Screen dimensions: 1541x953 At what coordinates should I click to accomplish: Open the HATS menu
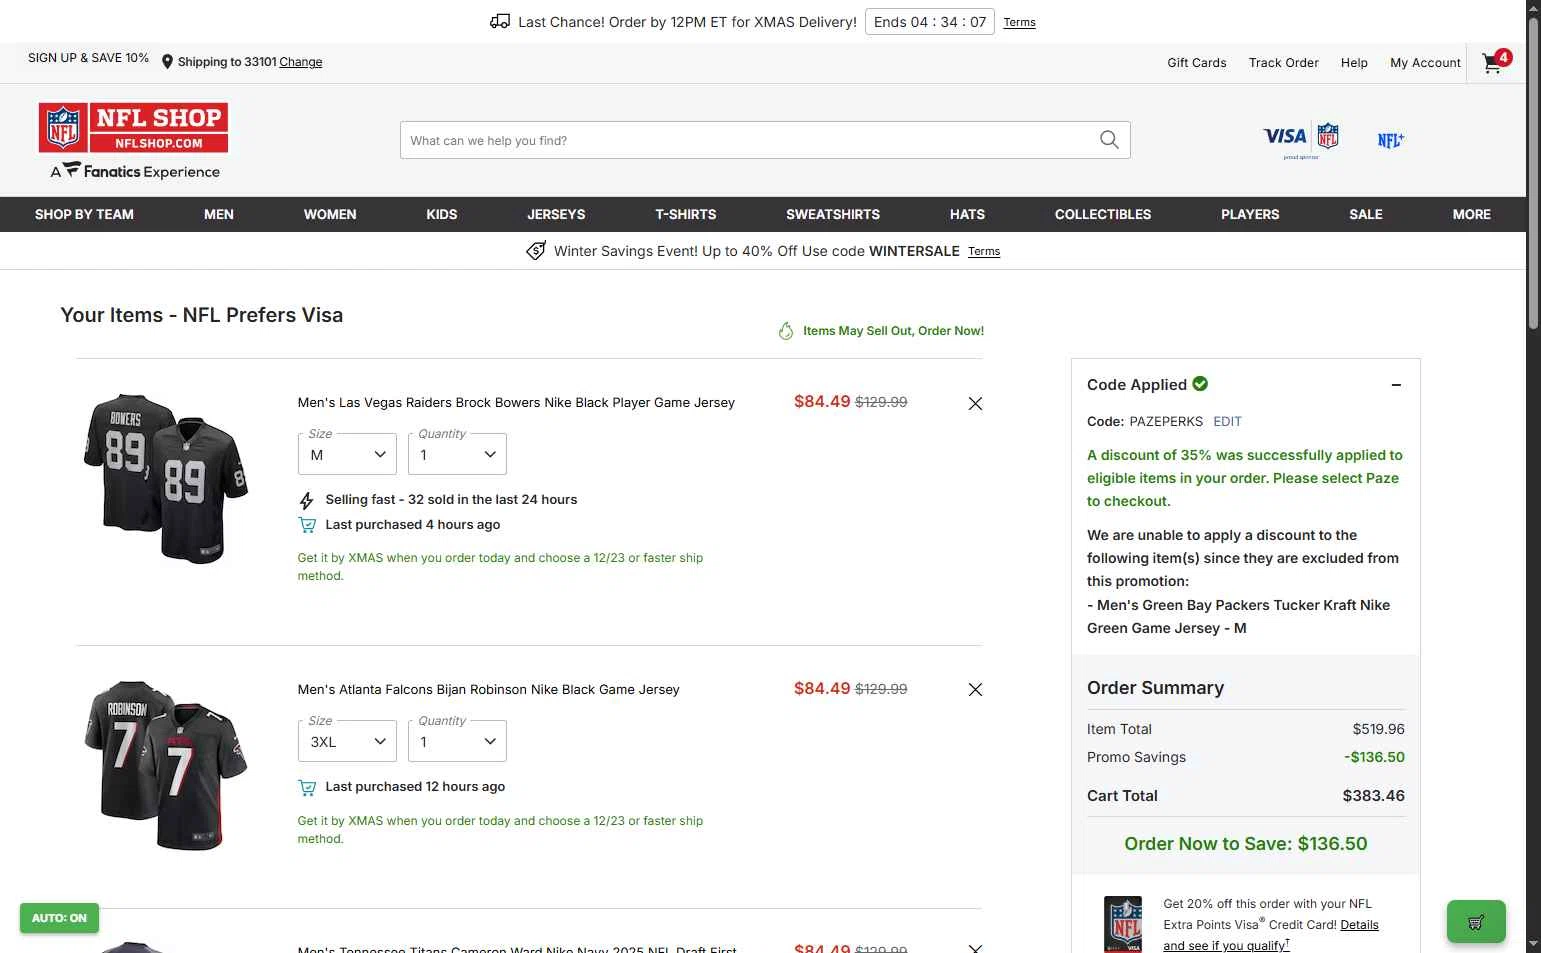967,214
